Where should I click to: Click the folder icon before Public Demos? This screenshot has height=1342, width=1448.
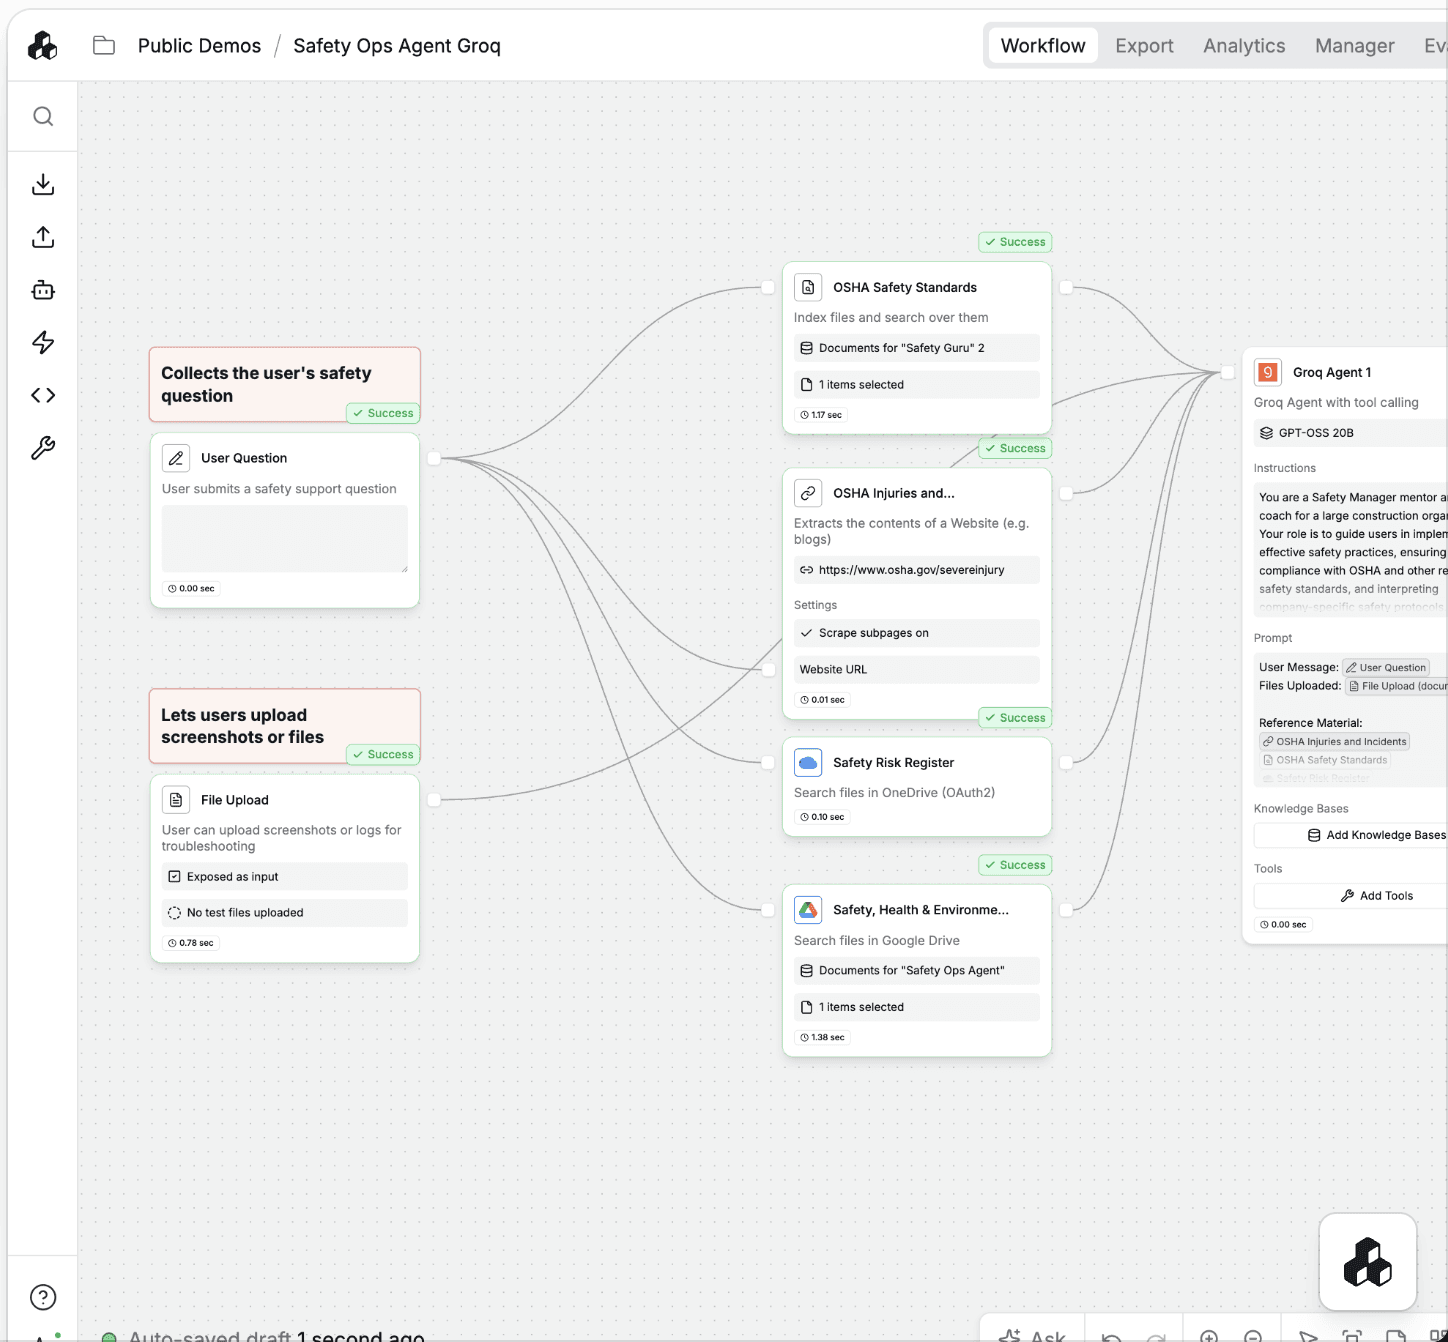pyautogui.click(x=104, y=45)
